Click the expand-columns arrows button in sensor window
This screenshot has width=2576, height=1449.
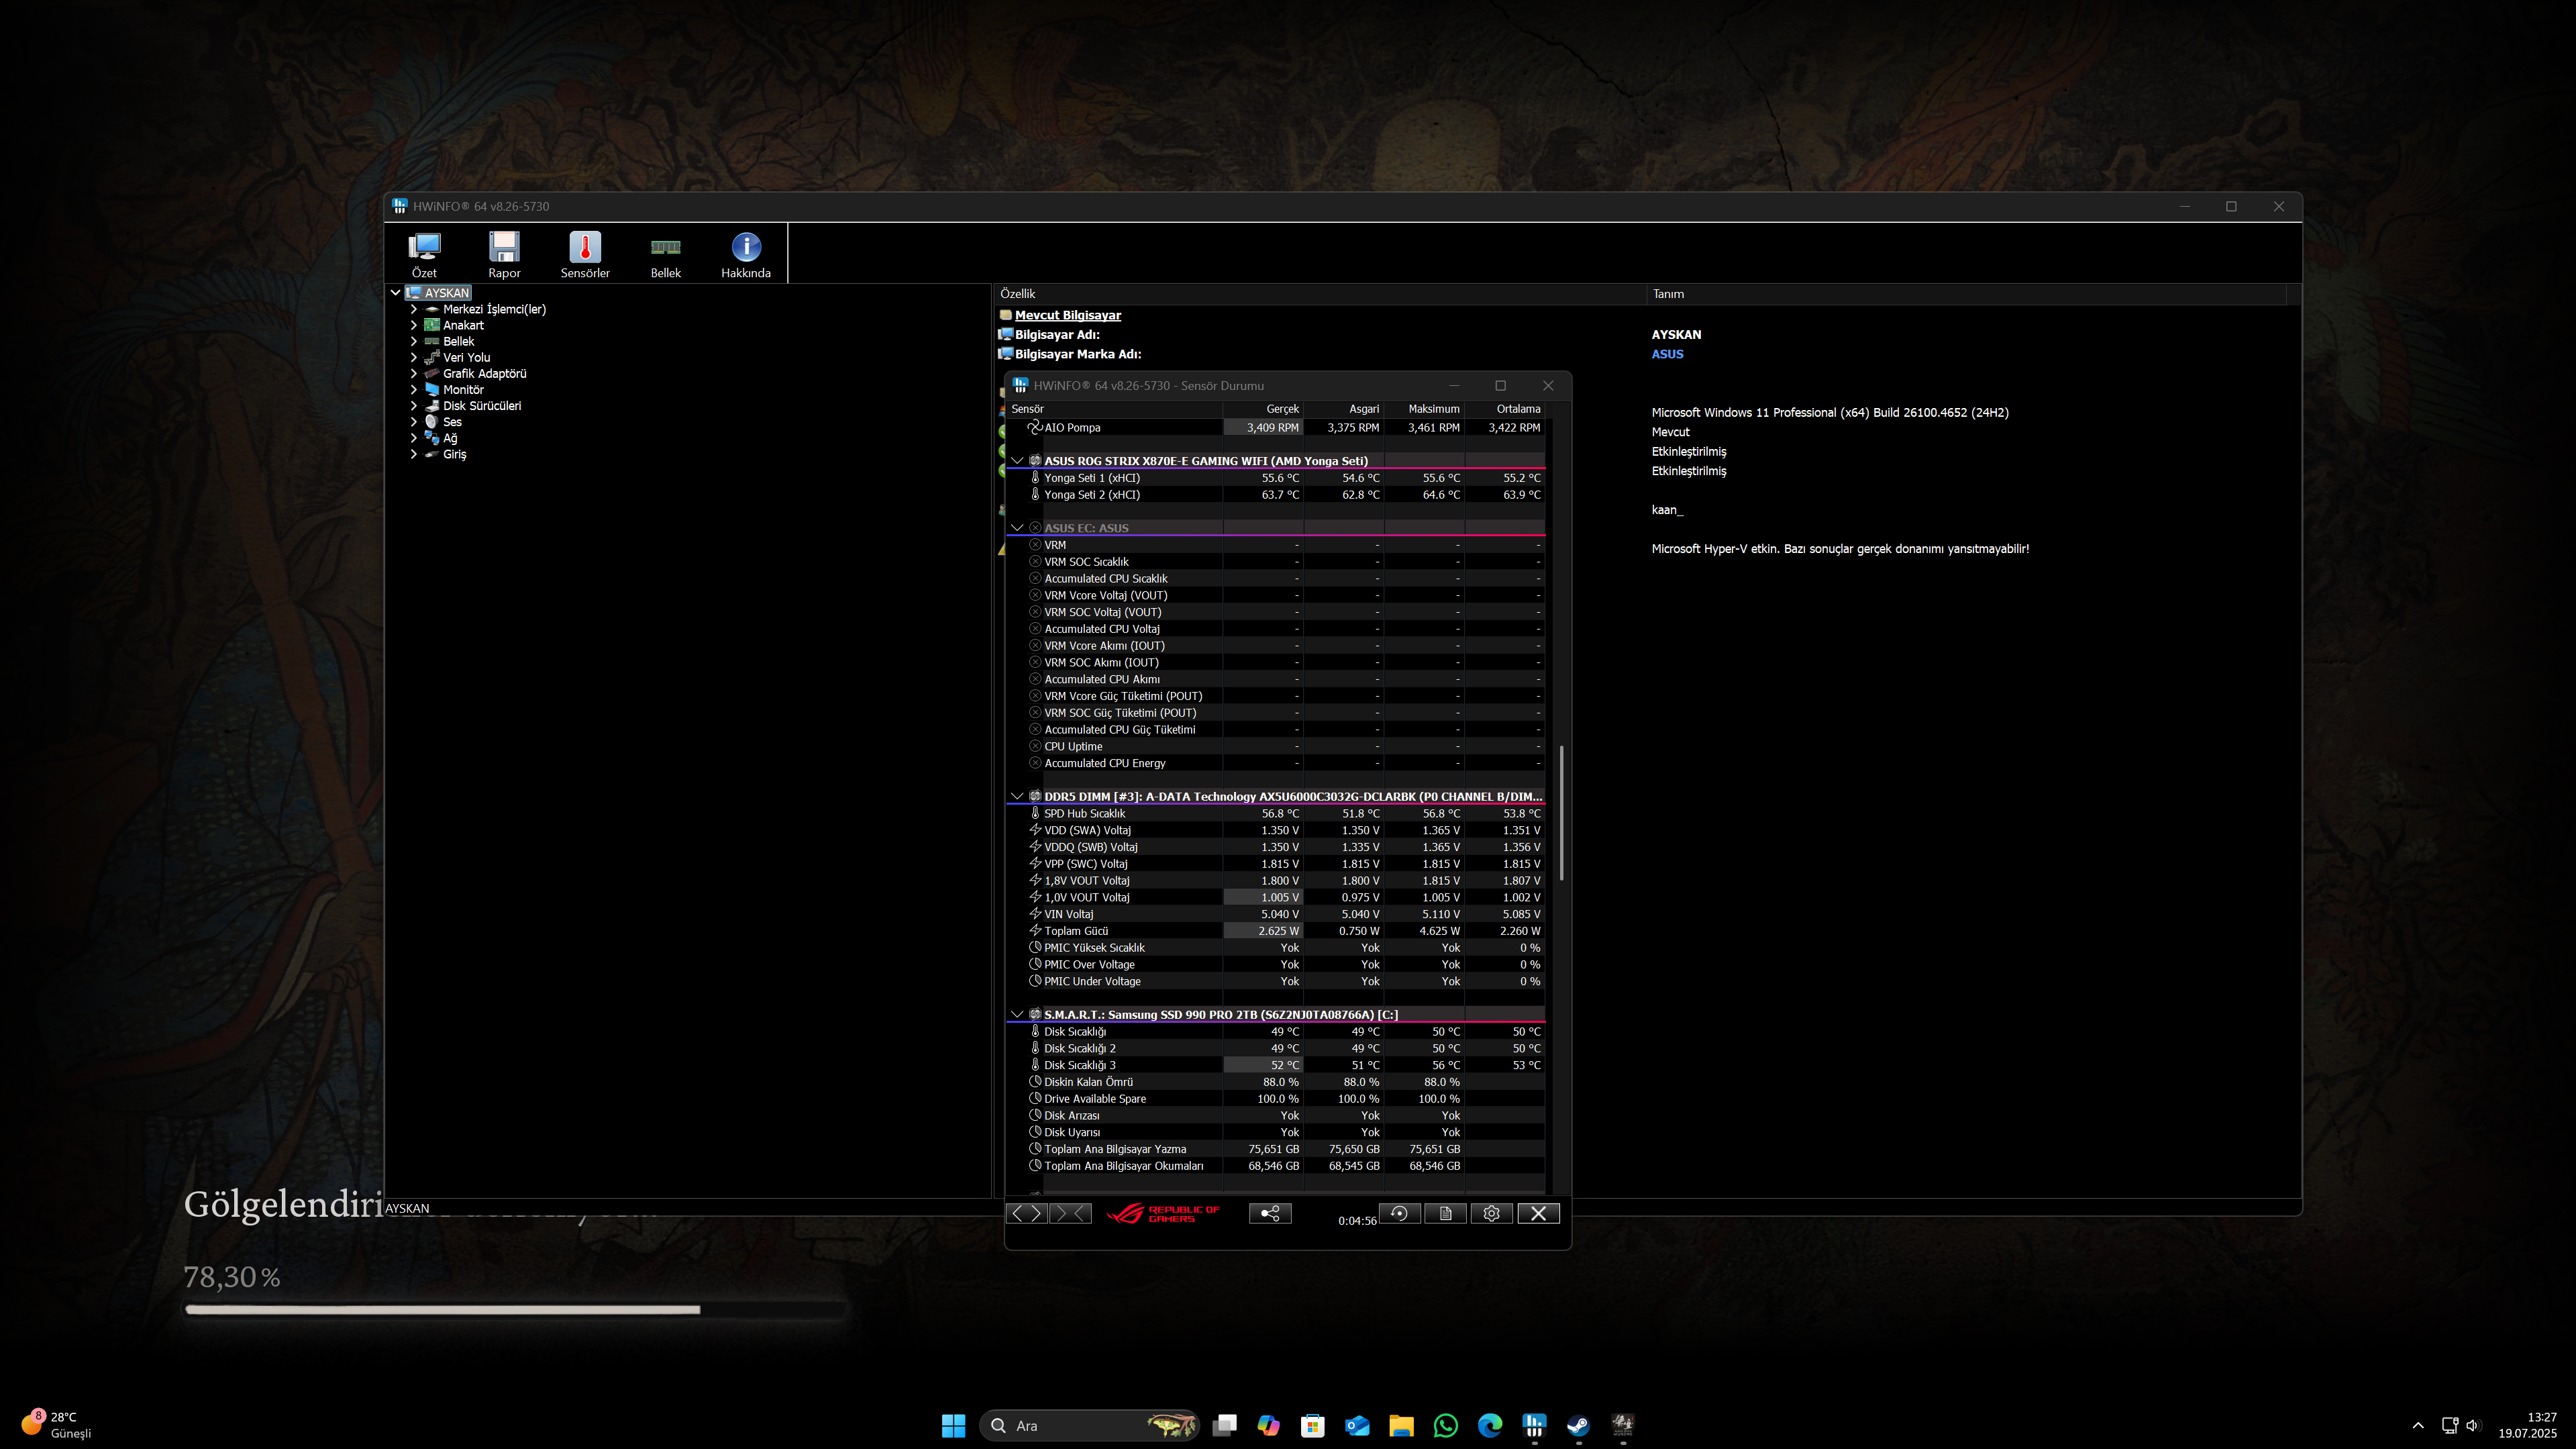coord(1027,1213)
